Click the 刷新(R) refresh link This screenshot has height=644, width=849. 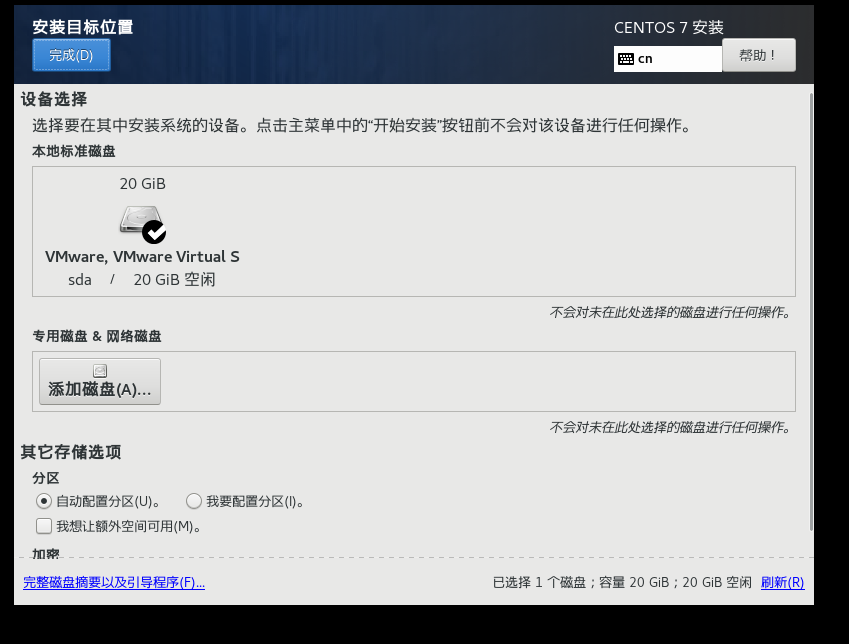(782, 582)
